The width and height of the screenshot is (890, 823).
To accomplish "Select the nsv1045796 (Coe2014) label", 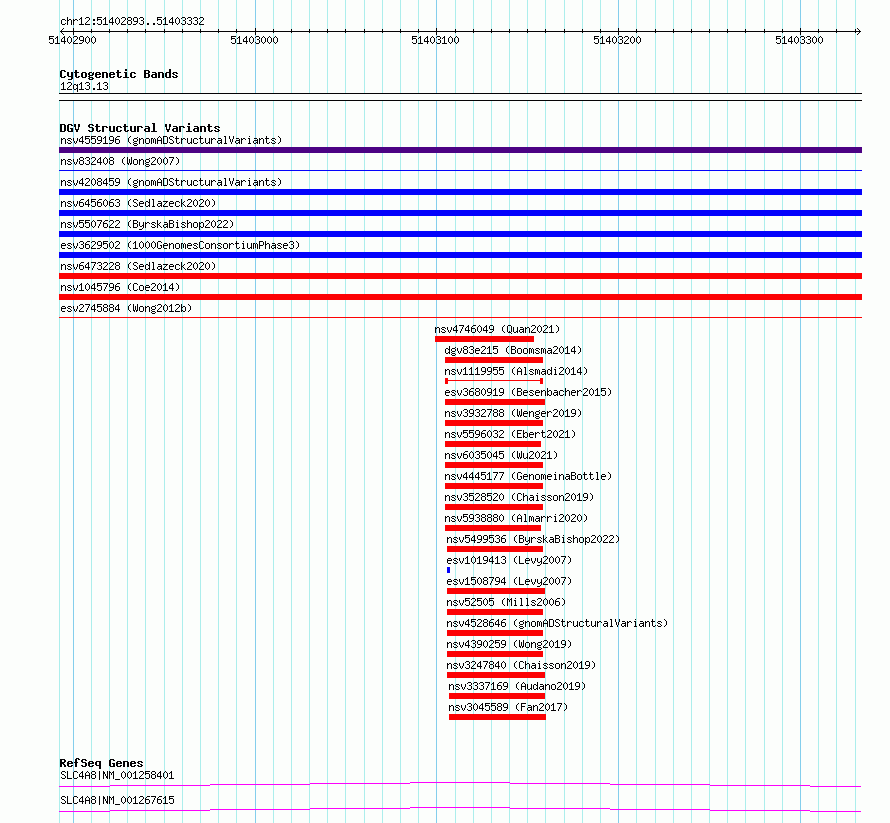I will pos(120,287).
